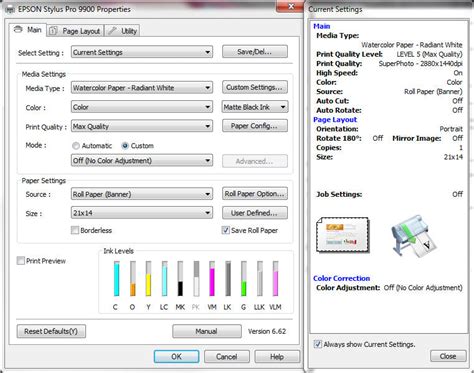Image resolution: width=474 pixels, height=373 pixels.
Task: Open Paper Config... dialog
Action: click(x=255, y=126)
